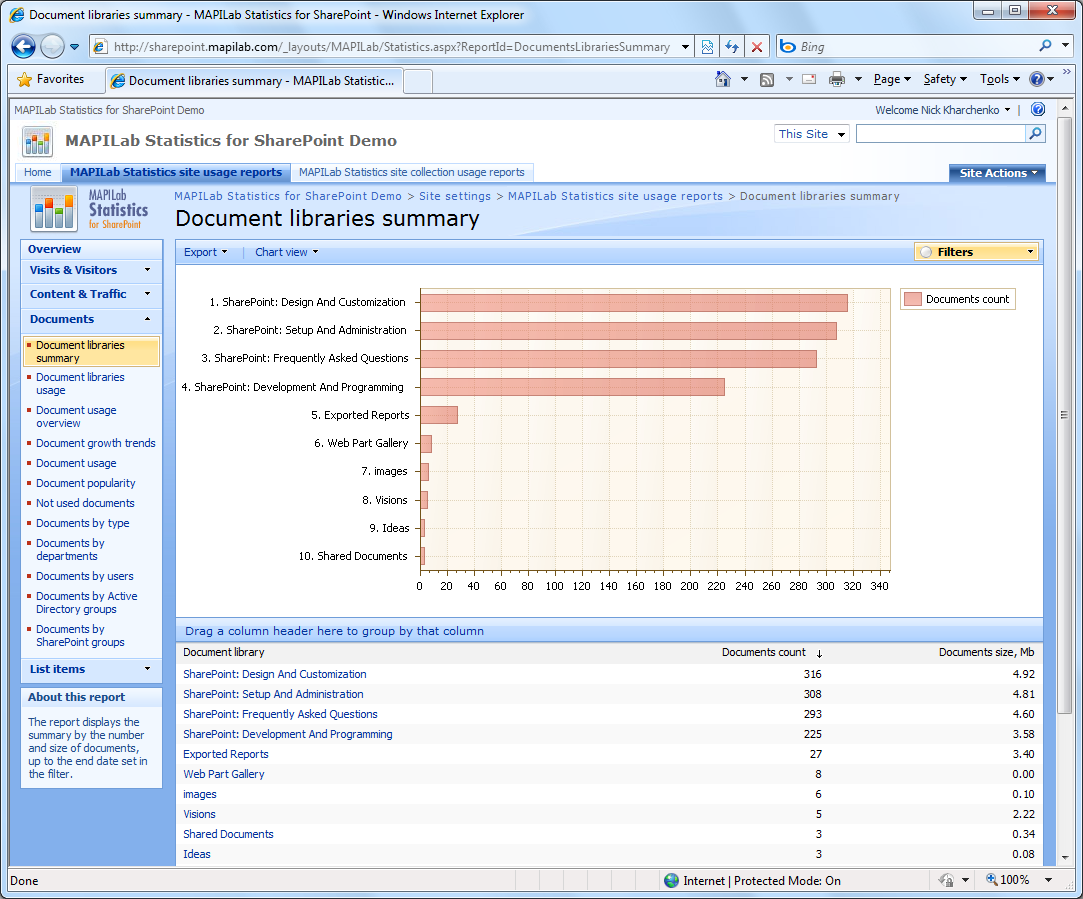Collapse the Documents section
Viewport: 1083px width, 899px height.
tap(90, 319)
